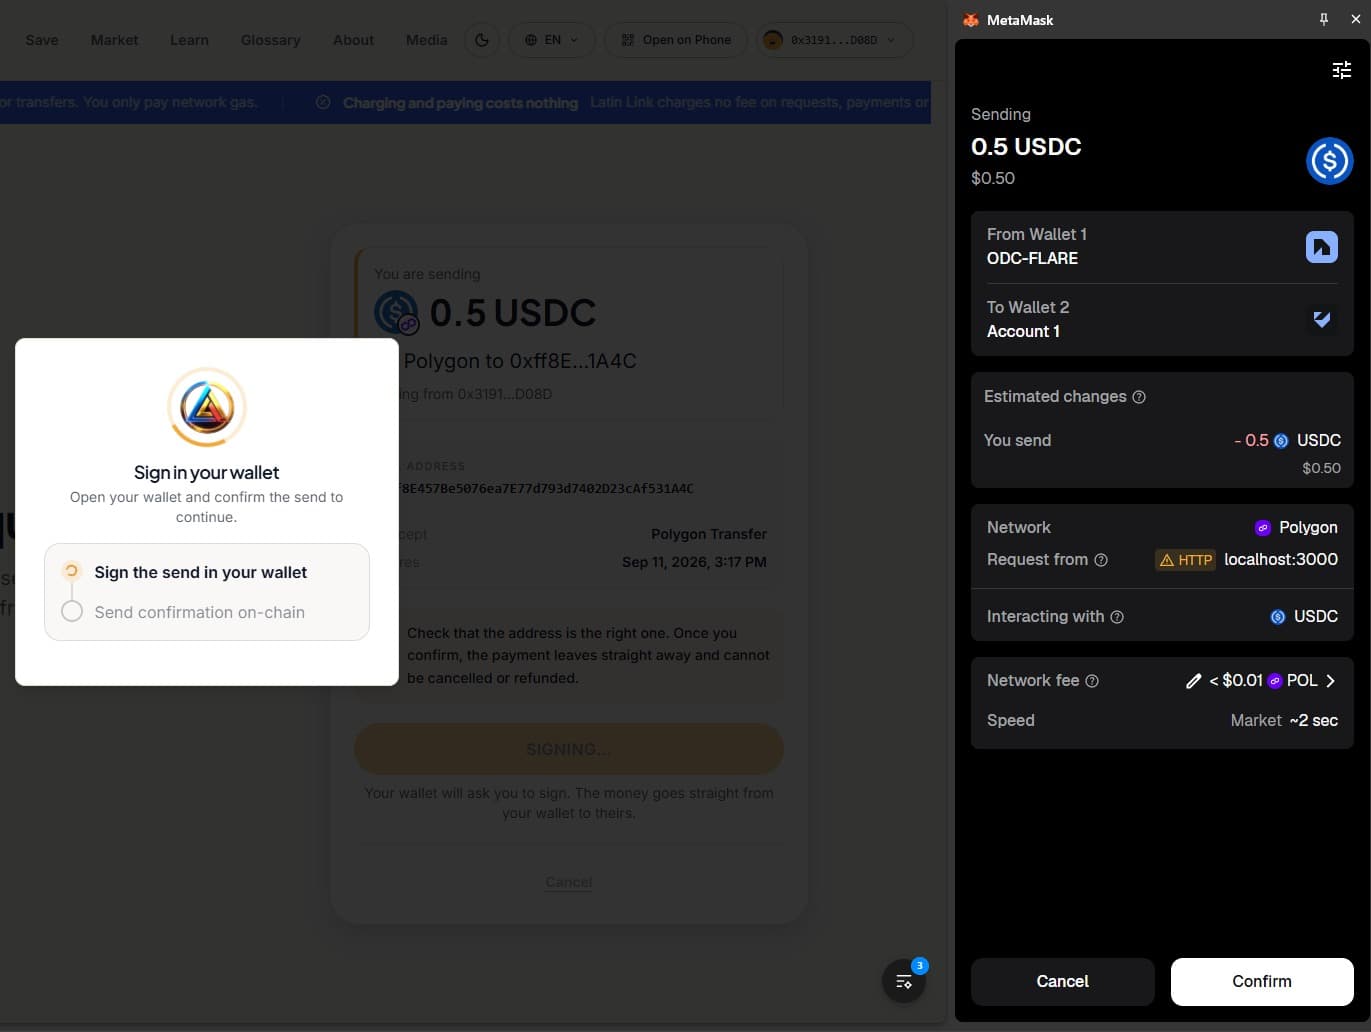Viewport: 1371px width, 1032px height.
Task: Open the 0x3191...D08D wallet dropdown
Action: (834, 40)
